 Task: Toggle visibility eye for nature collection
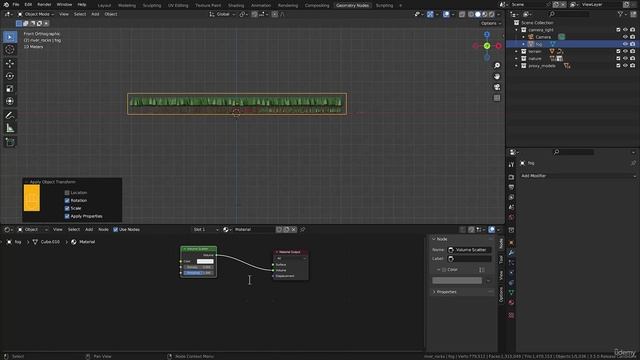click(625, 59)
